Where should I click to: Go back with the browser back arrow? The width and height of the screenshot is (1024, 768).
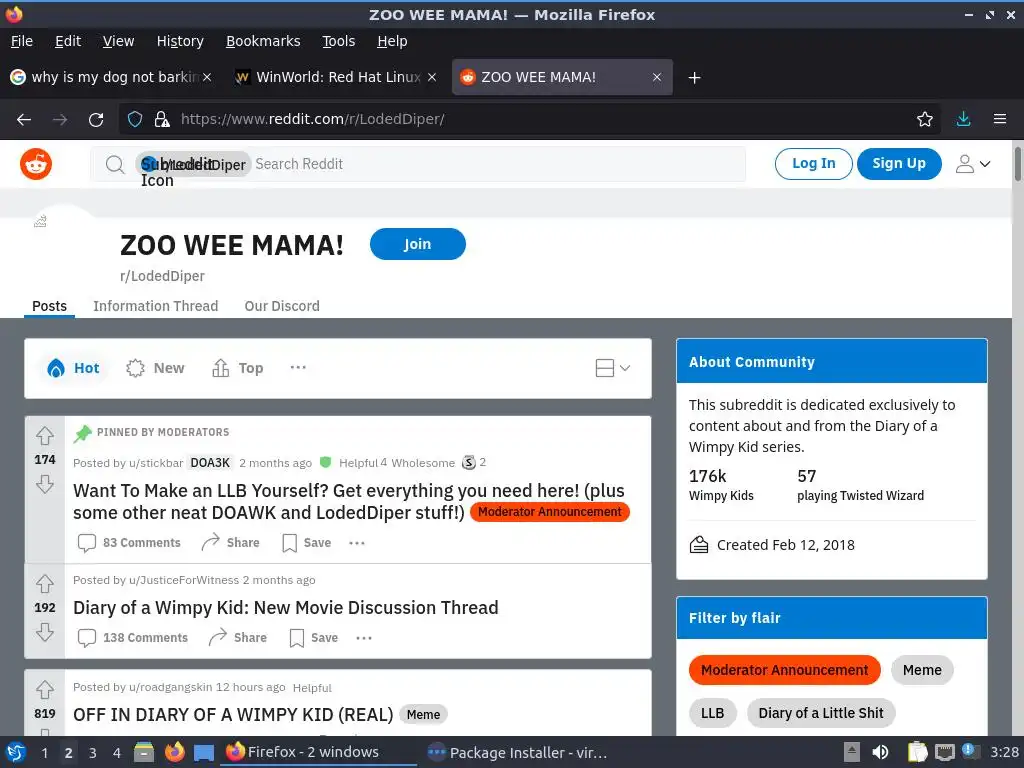point(24,120)
